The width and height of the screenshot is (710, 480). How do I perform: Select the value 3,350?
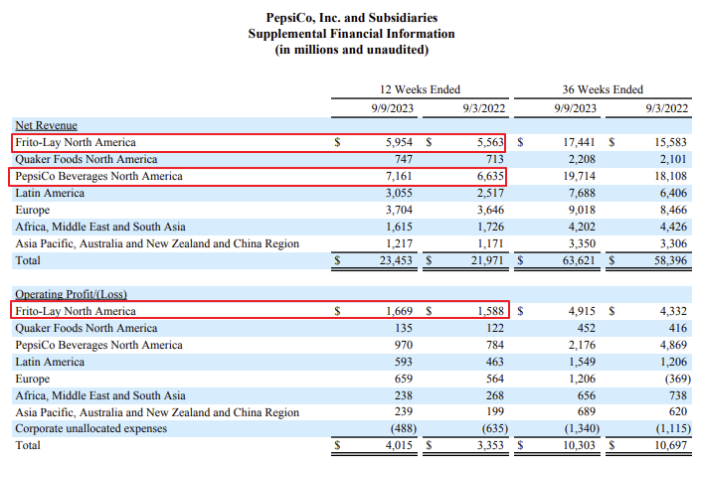coord(582,244)
